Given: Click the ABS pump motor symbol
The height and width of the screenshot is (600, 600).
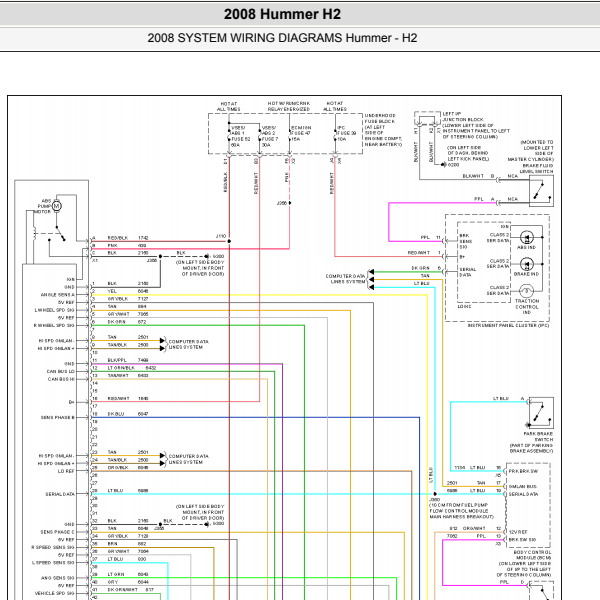Looking at the screenshot, I should (x=57, y=206).
